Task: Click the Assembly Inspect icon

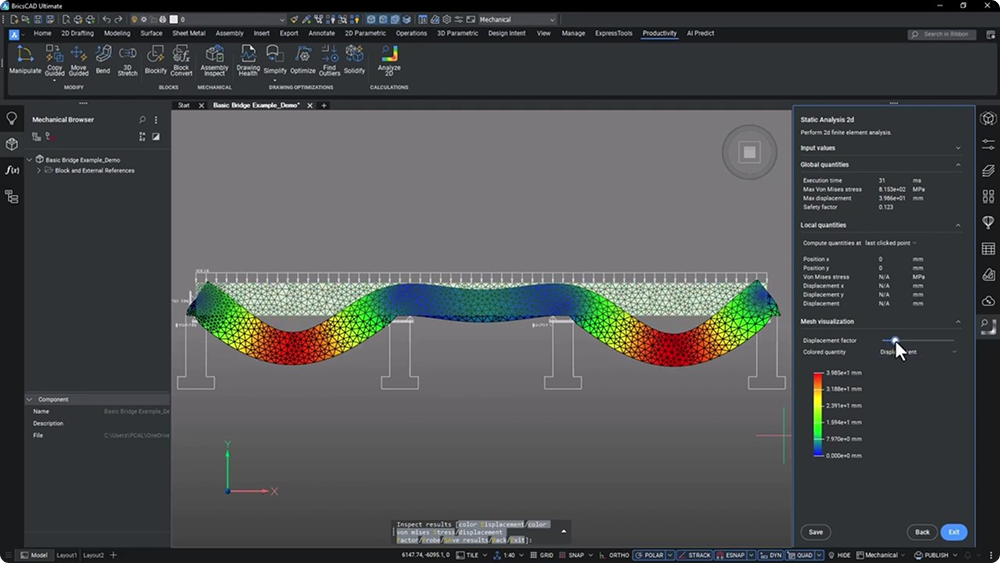Action: tap(214, 55)
